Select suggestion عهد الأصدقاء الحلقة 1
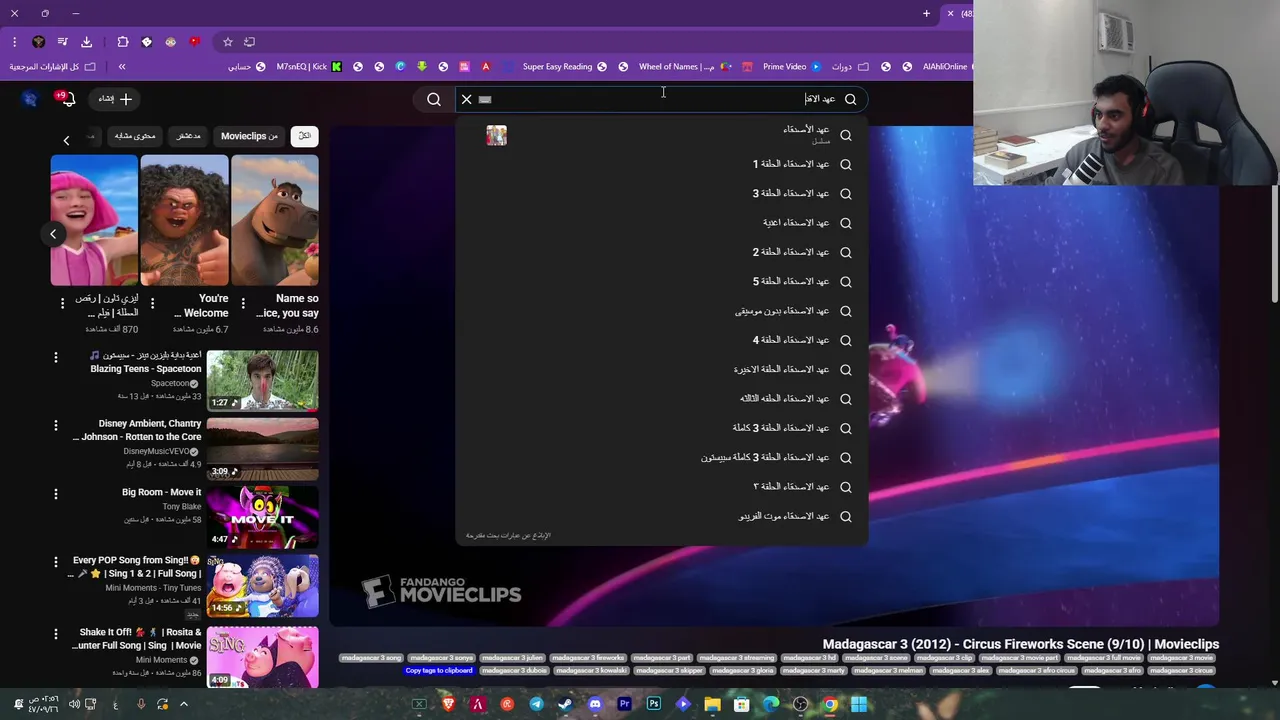The image size is (1280, 720). [x=661, y=164]
